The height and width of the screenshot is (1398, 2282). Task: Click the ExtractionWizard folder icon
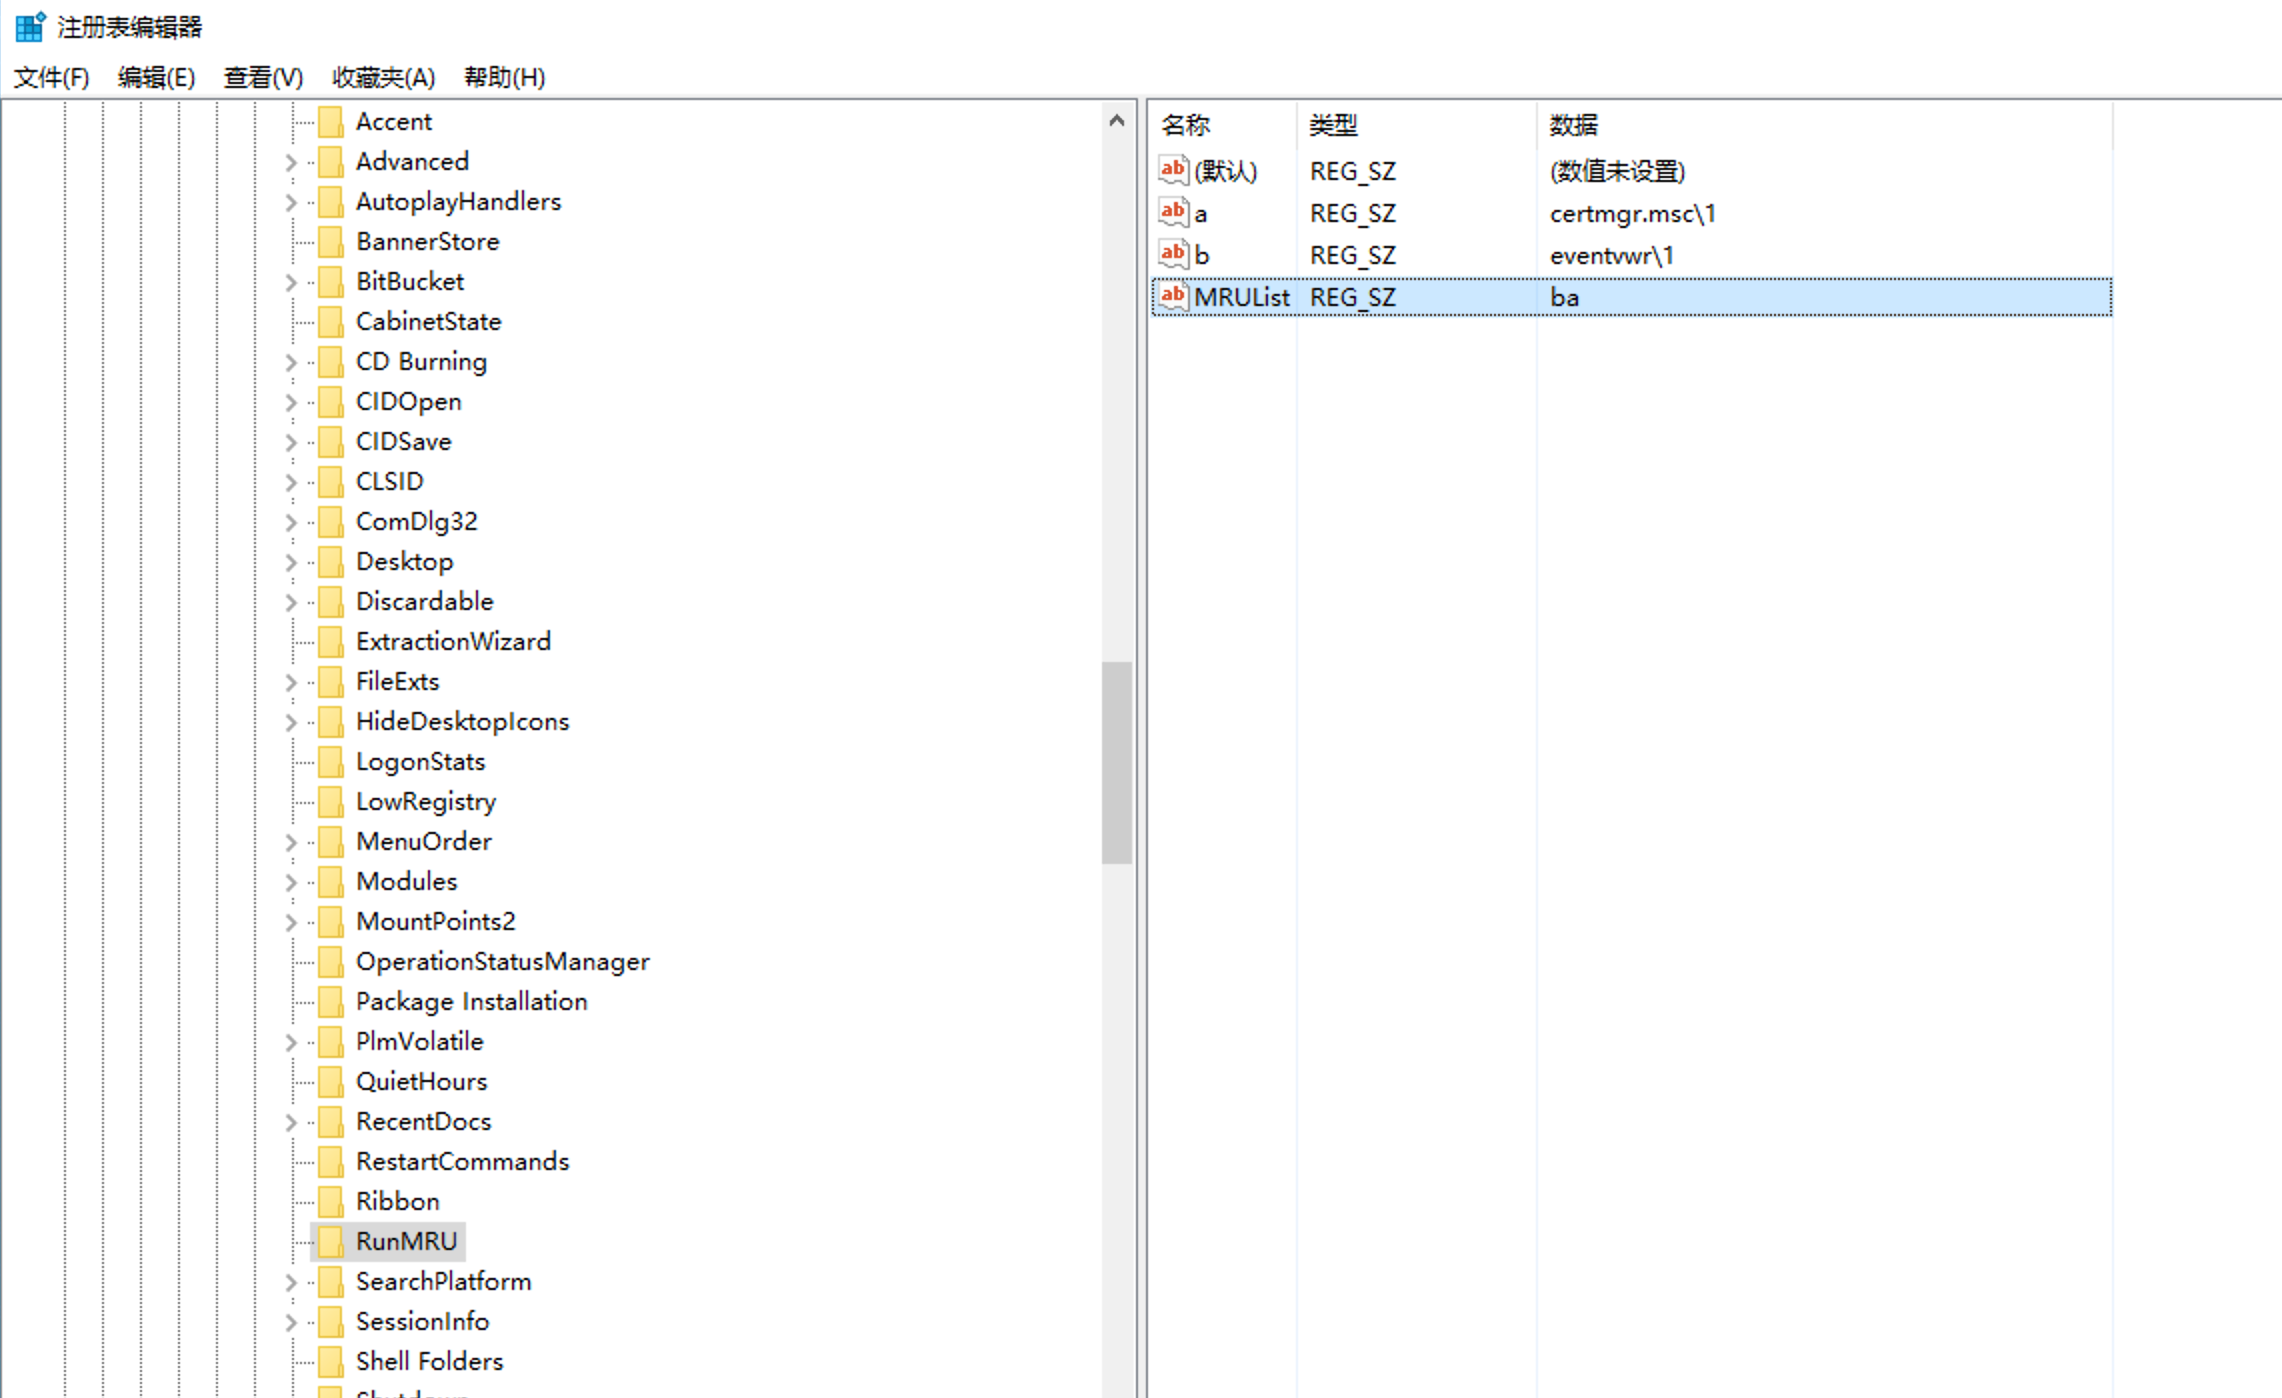pos(330,641)
